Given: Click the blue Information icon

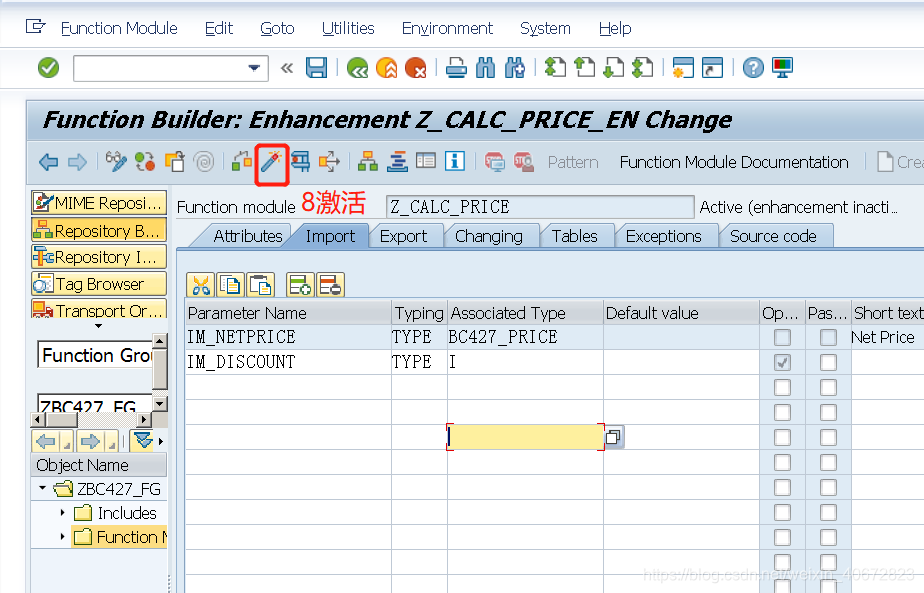Looking at the screenshot, I should 454,162.
